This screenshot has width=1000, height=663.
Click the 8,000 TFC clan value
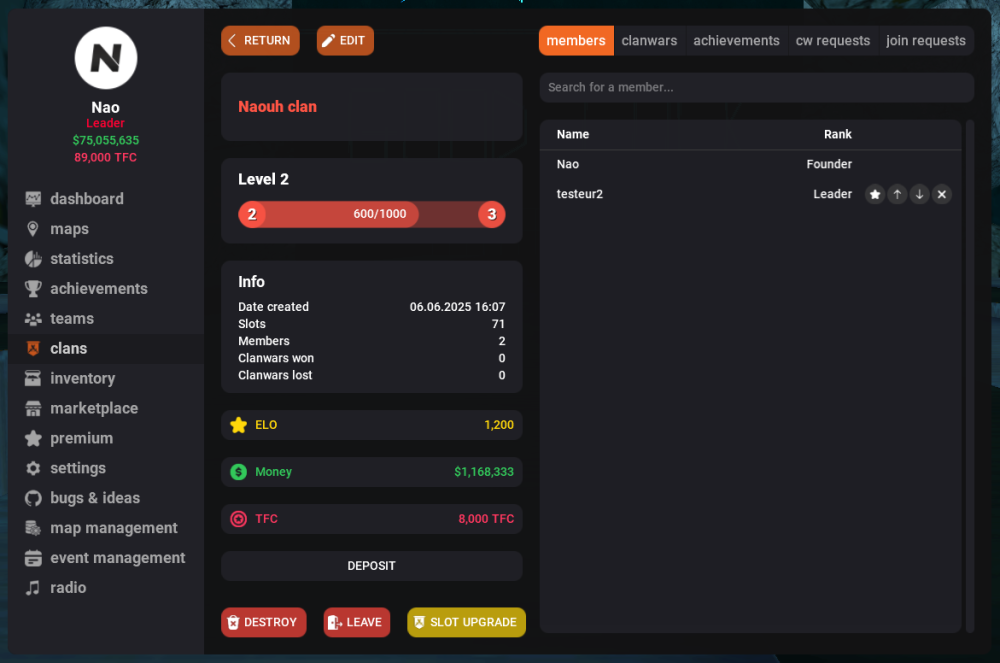coord(486,520)
